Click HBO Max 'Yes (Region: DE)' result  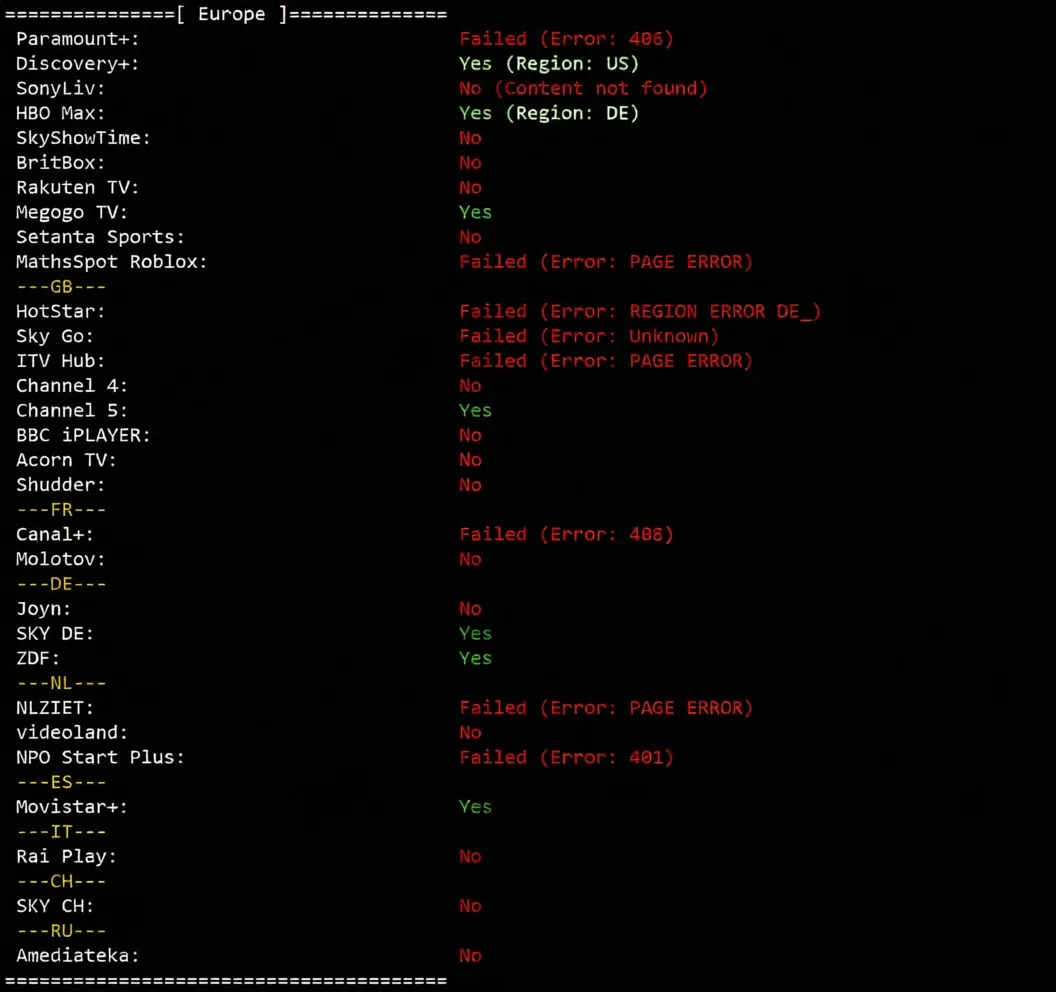coord(549,113)
